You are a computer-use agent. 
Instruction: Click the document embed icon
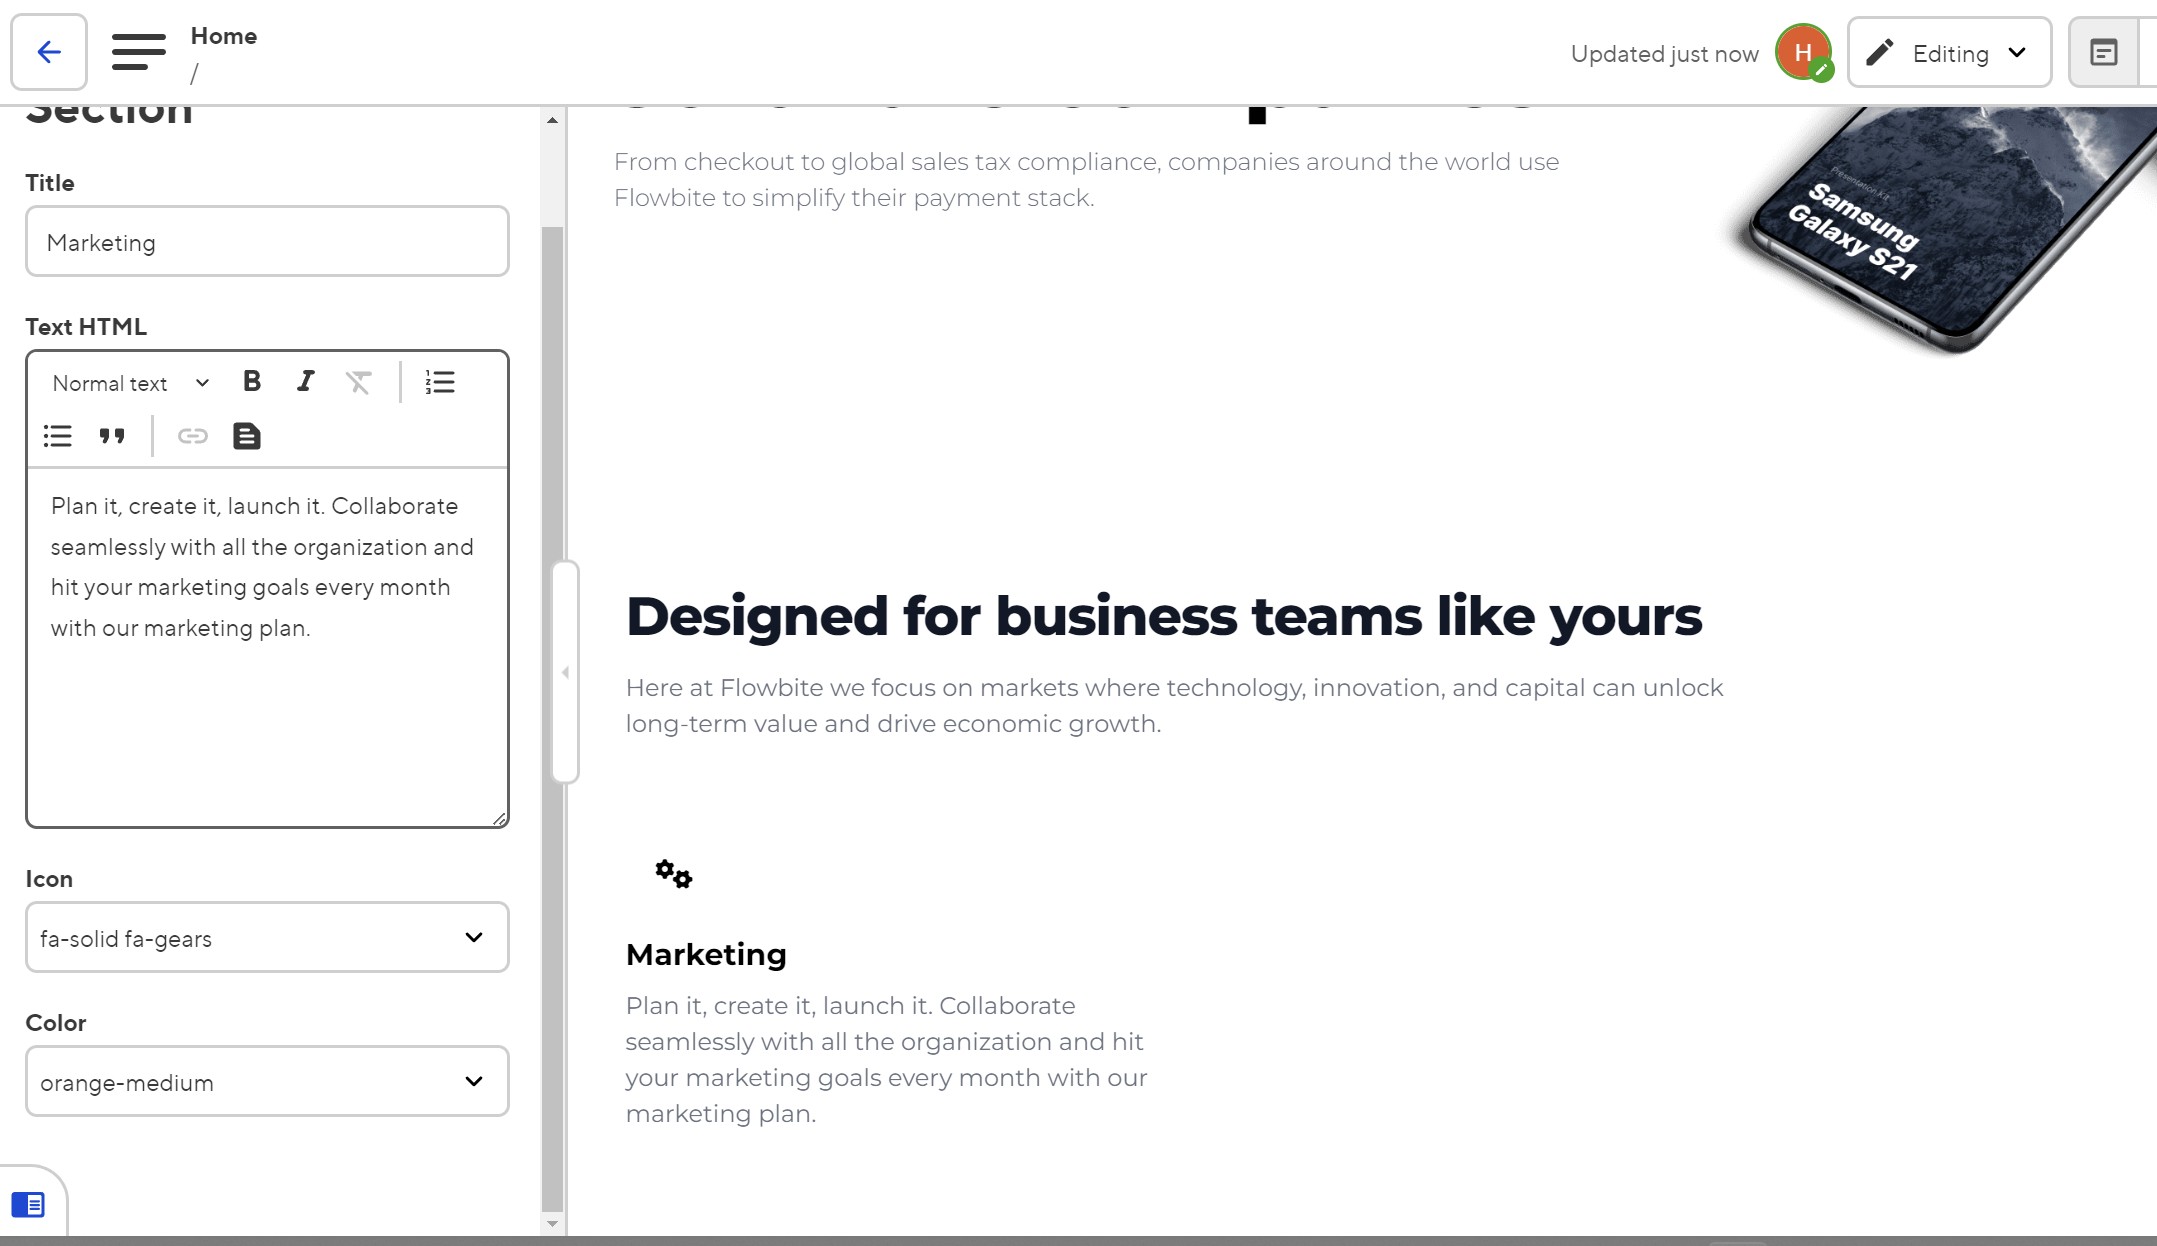coord(246,435)
